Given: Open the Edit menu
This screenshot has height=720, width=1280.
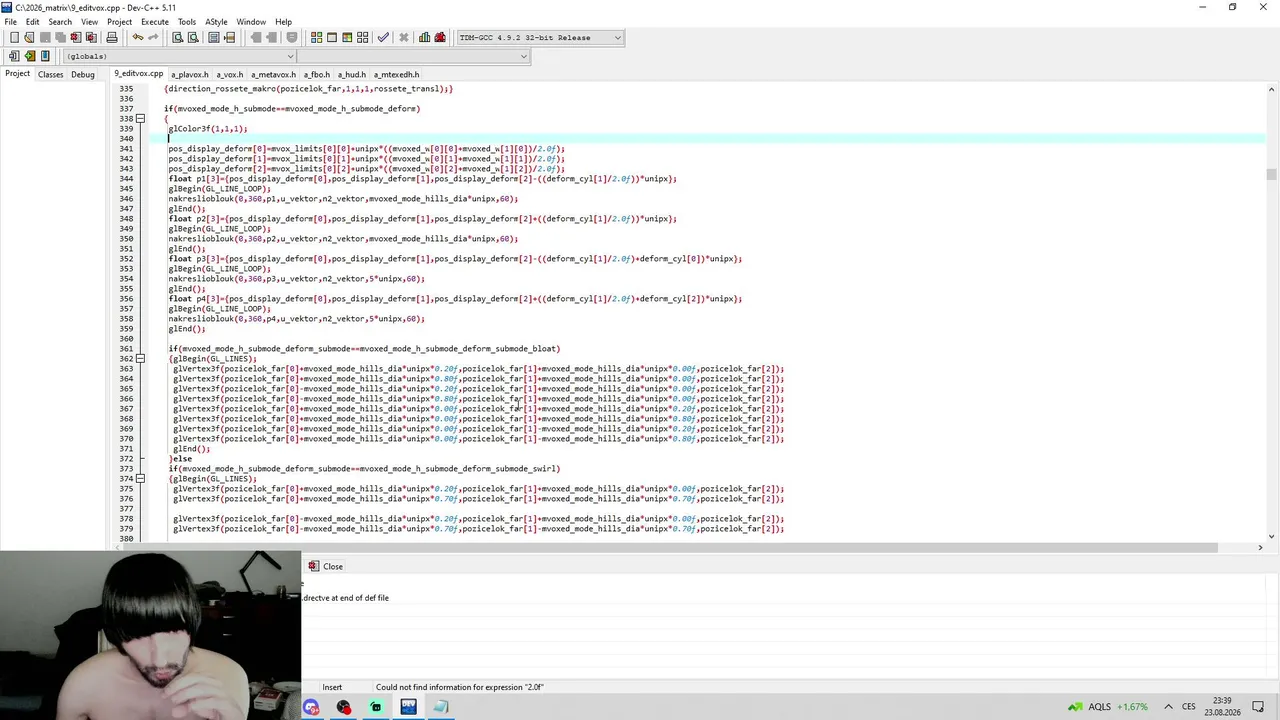Looking at the screenshot, I should point(33,22).
